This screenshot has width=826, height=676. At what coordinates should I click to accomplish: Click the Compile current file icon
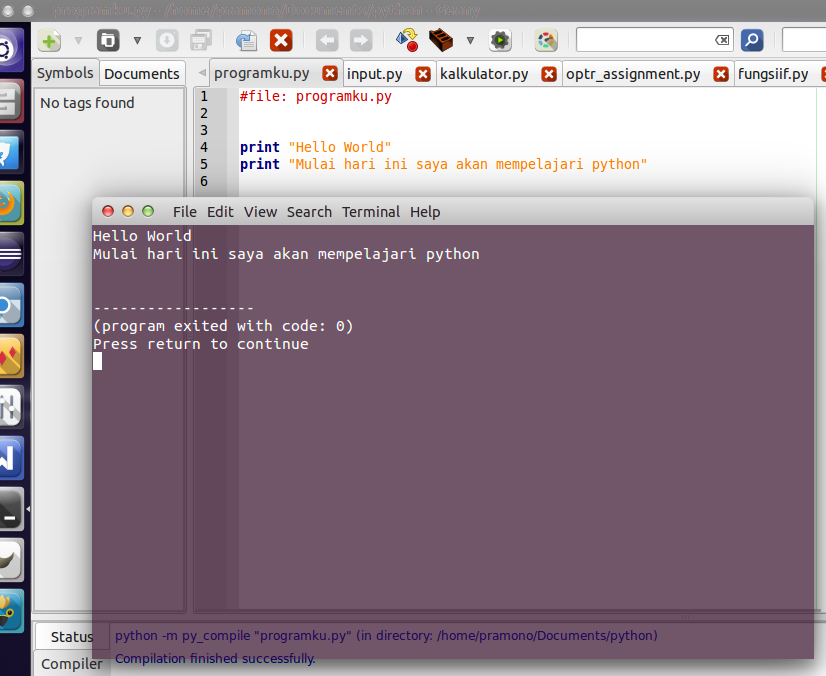(407, 41)
